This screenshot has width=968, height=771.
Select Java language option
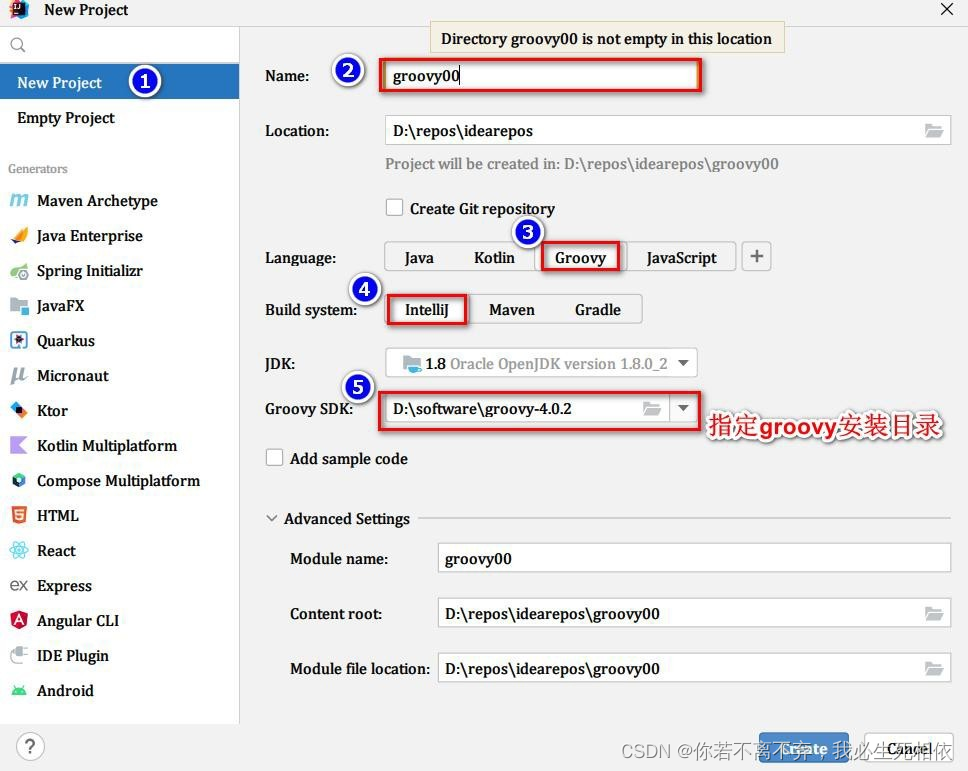tap(419, 257)
